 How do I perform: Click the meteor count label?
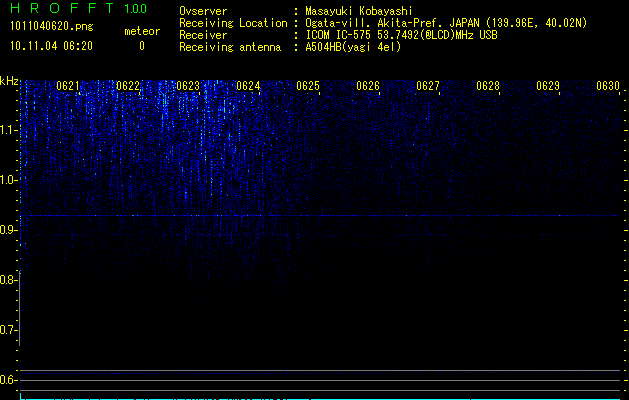(142, 31)
